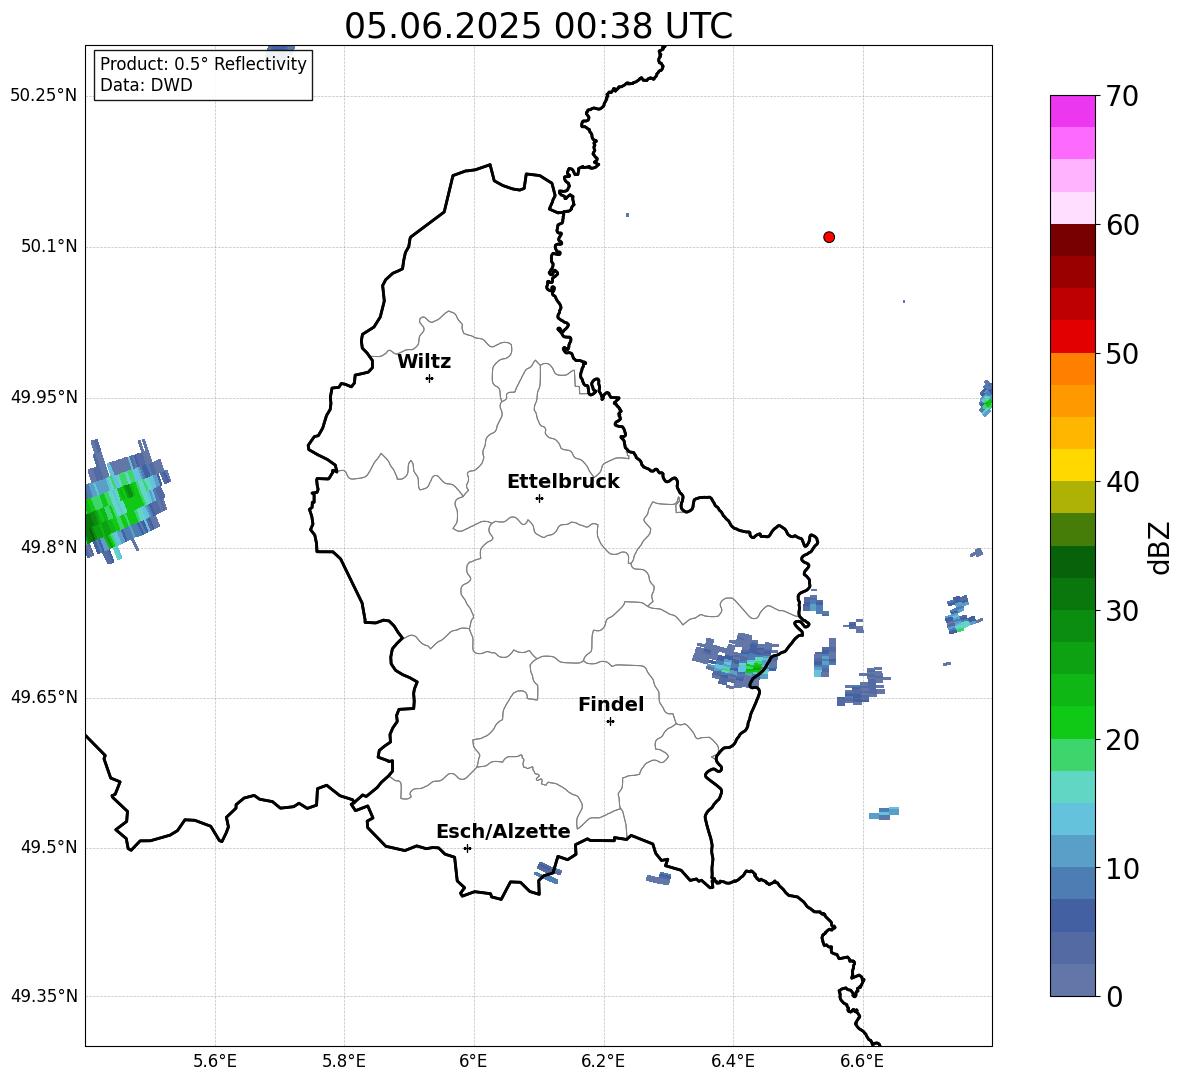Click the red station marker dot
The height and width of the screenshot is (1081, 1184).
(x=829, y=237)
